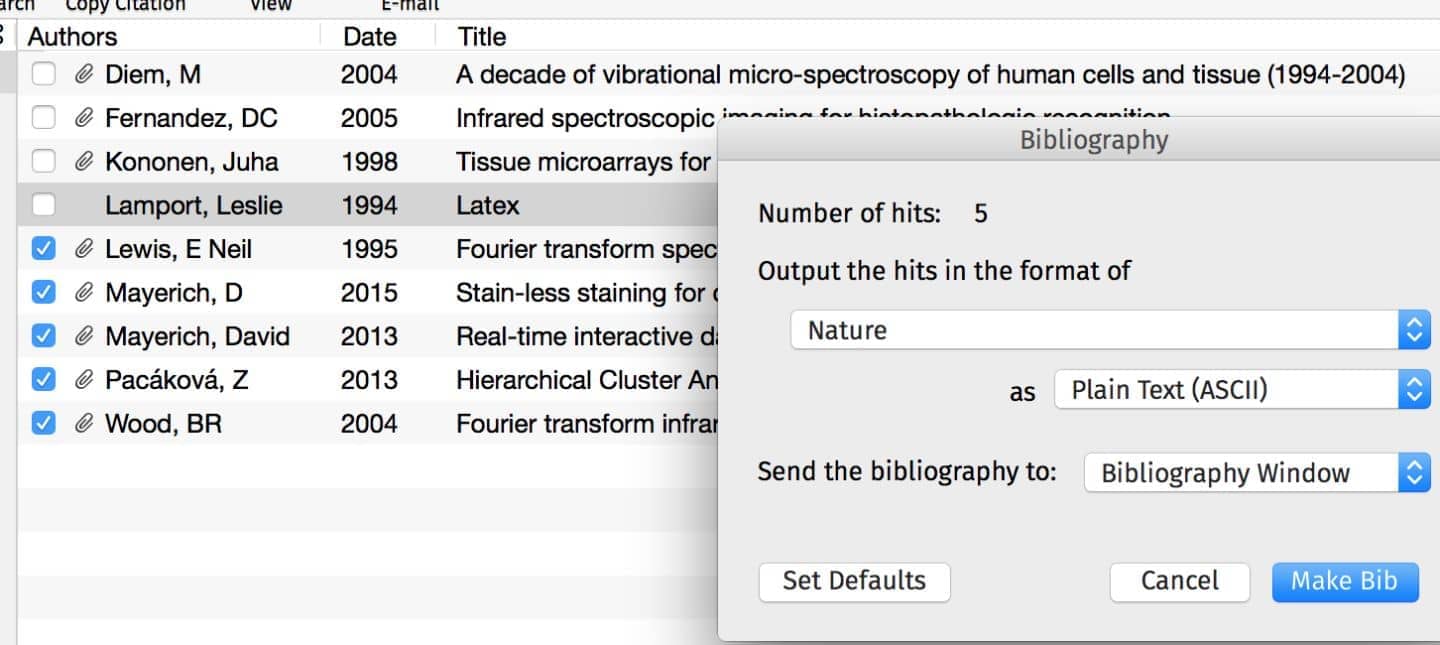Click paperclip icon beside Pacáková, Z
The height and width of the screenshot is (645, 1440).
(85, 380)
